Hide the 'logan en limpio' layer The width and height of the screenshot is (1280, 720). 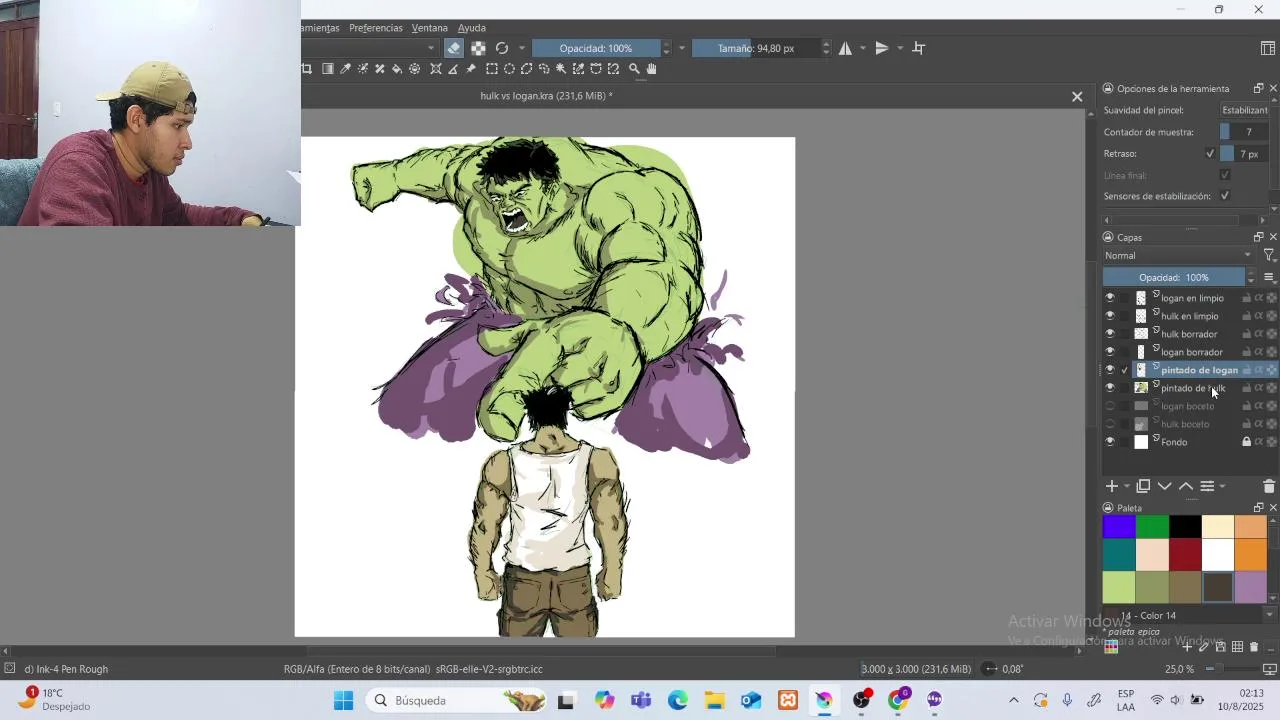point(1110,298)
